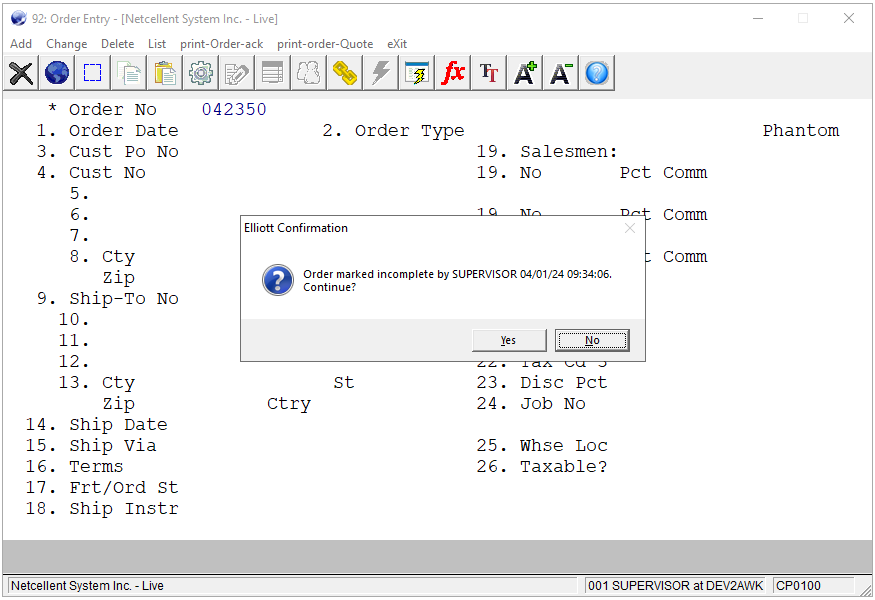This screenshot has width=875, height=600.
Task: Click the '4. Cust No' label
Action: click(x=91, y=172)
